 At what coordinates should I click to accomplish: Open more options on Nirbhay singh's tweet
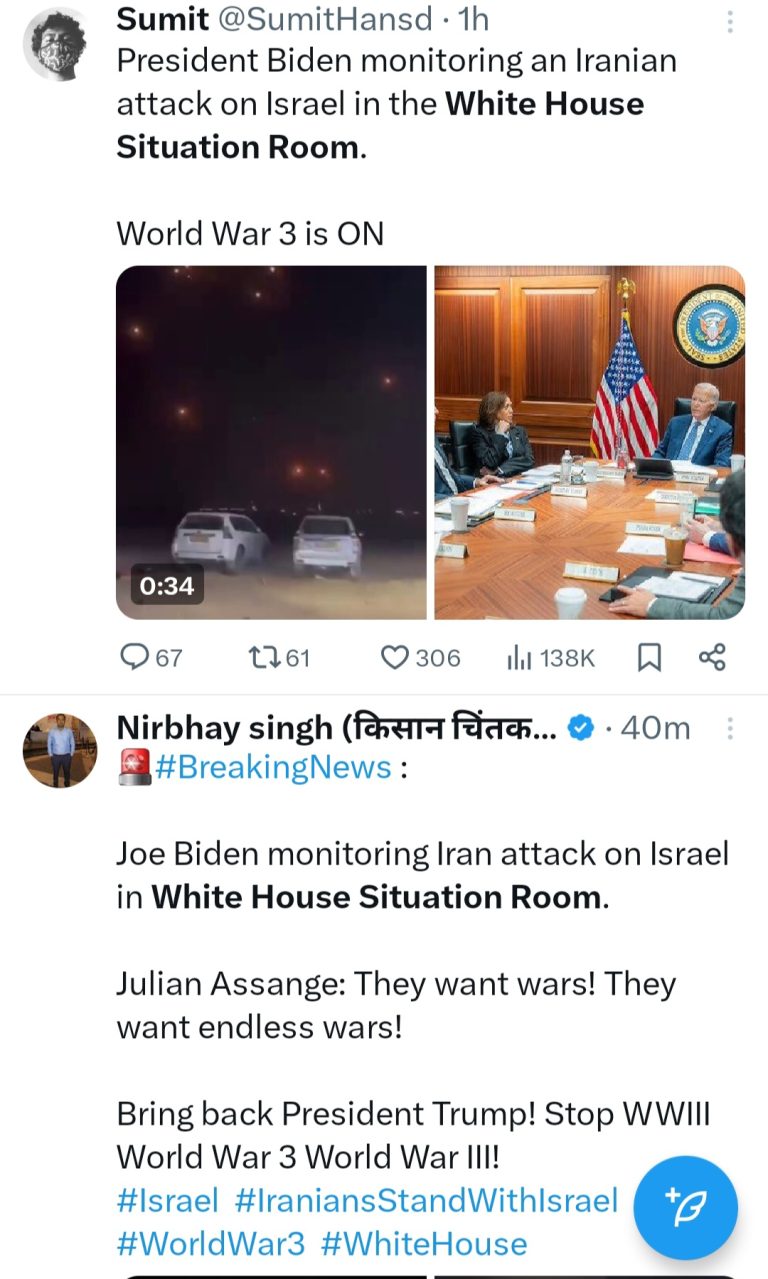(x=730, y=729)
